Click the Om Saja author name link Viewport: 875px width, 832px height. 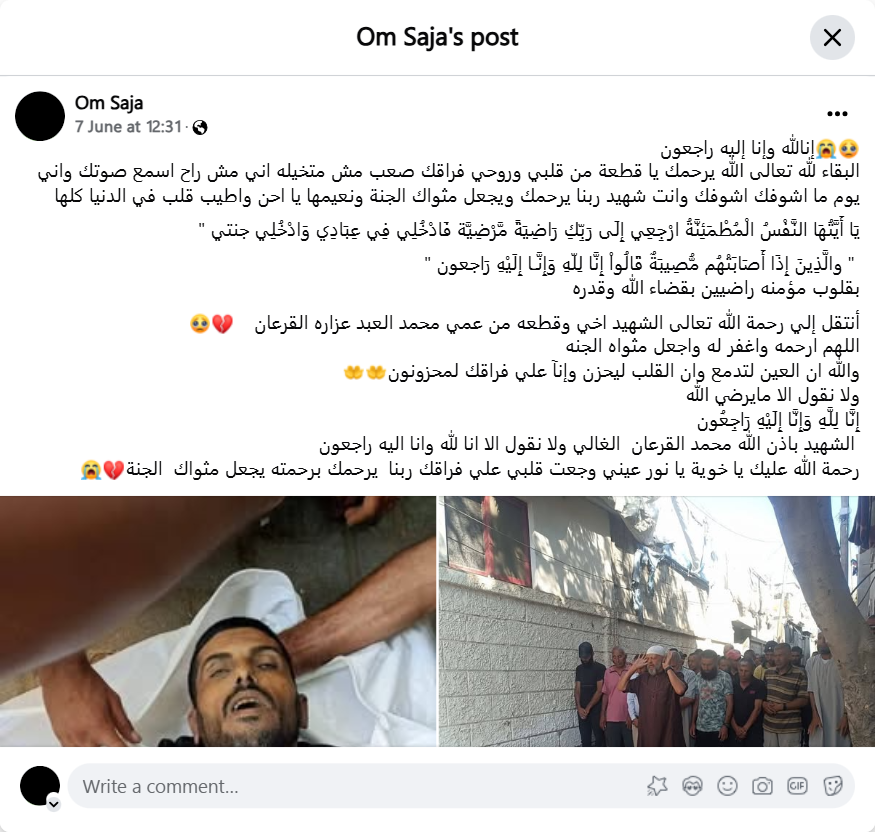109,103
